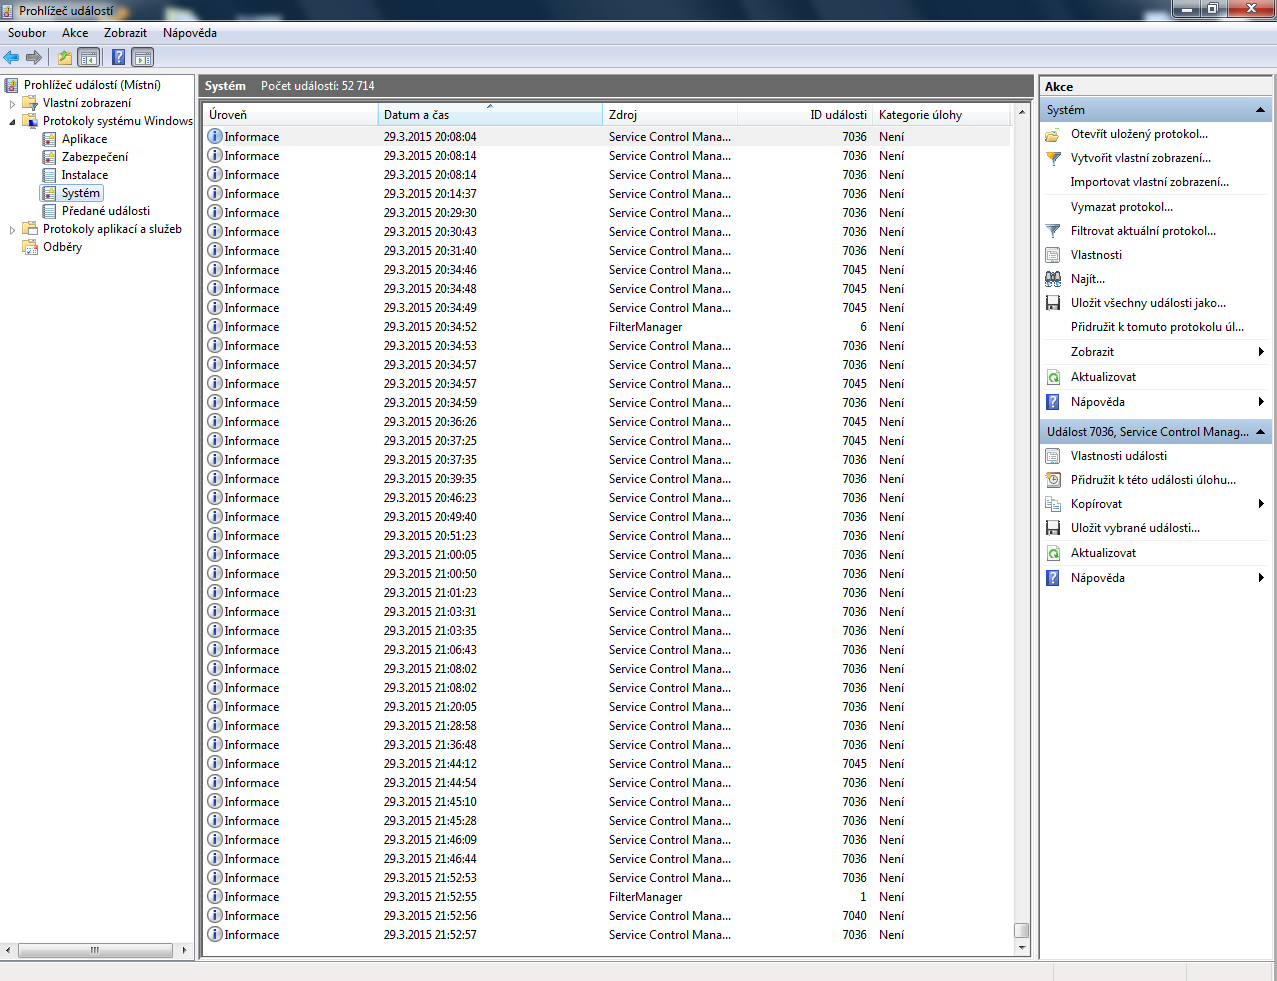This screenshot has width=1277, height=981.
Task: Collapse Protokoly systému Windows tree node
Action: pos(12,121)
